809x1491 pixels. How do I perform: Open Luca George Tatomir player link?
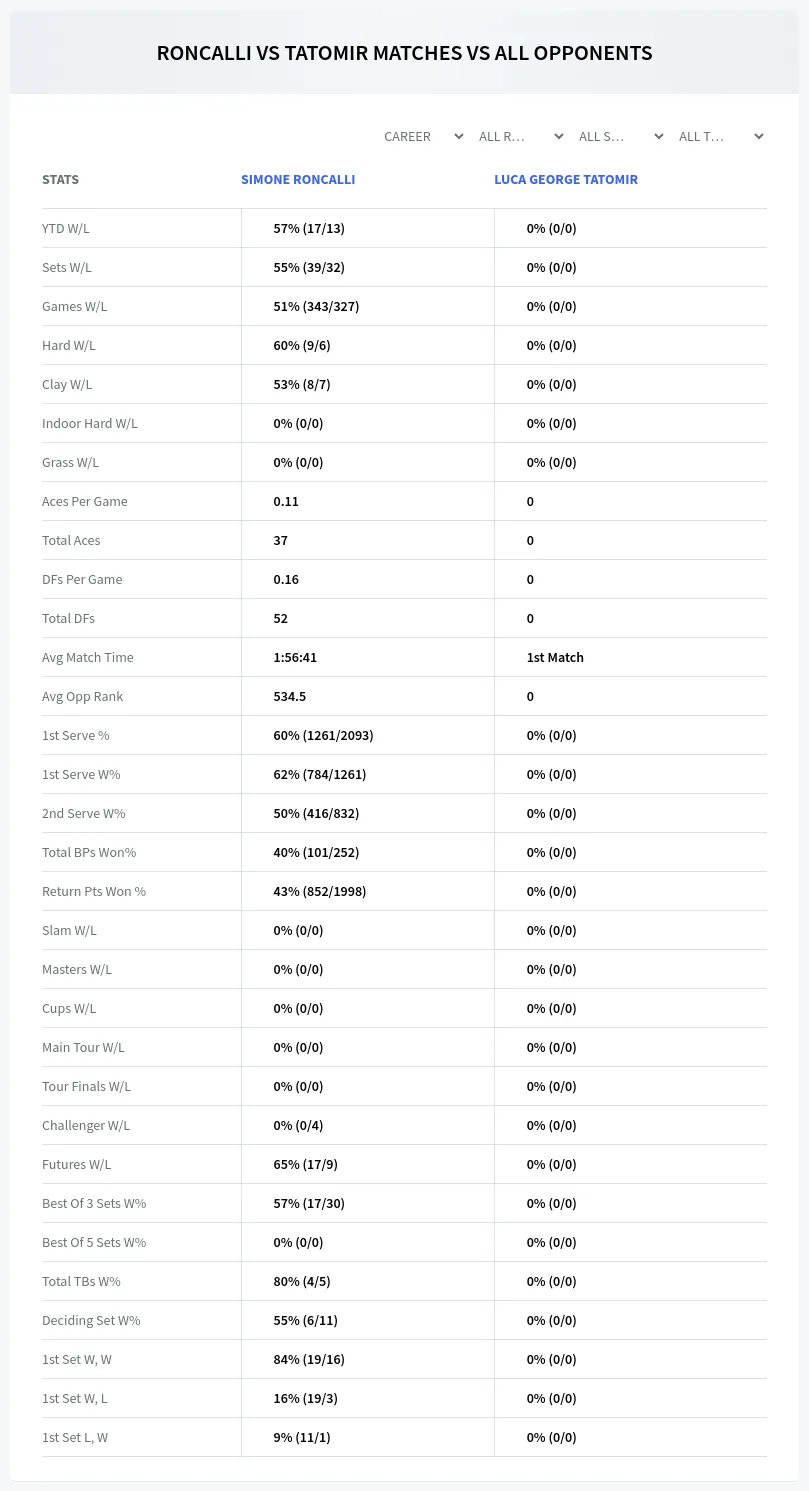[x=566, y=180]
